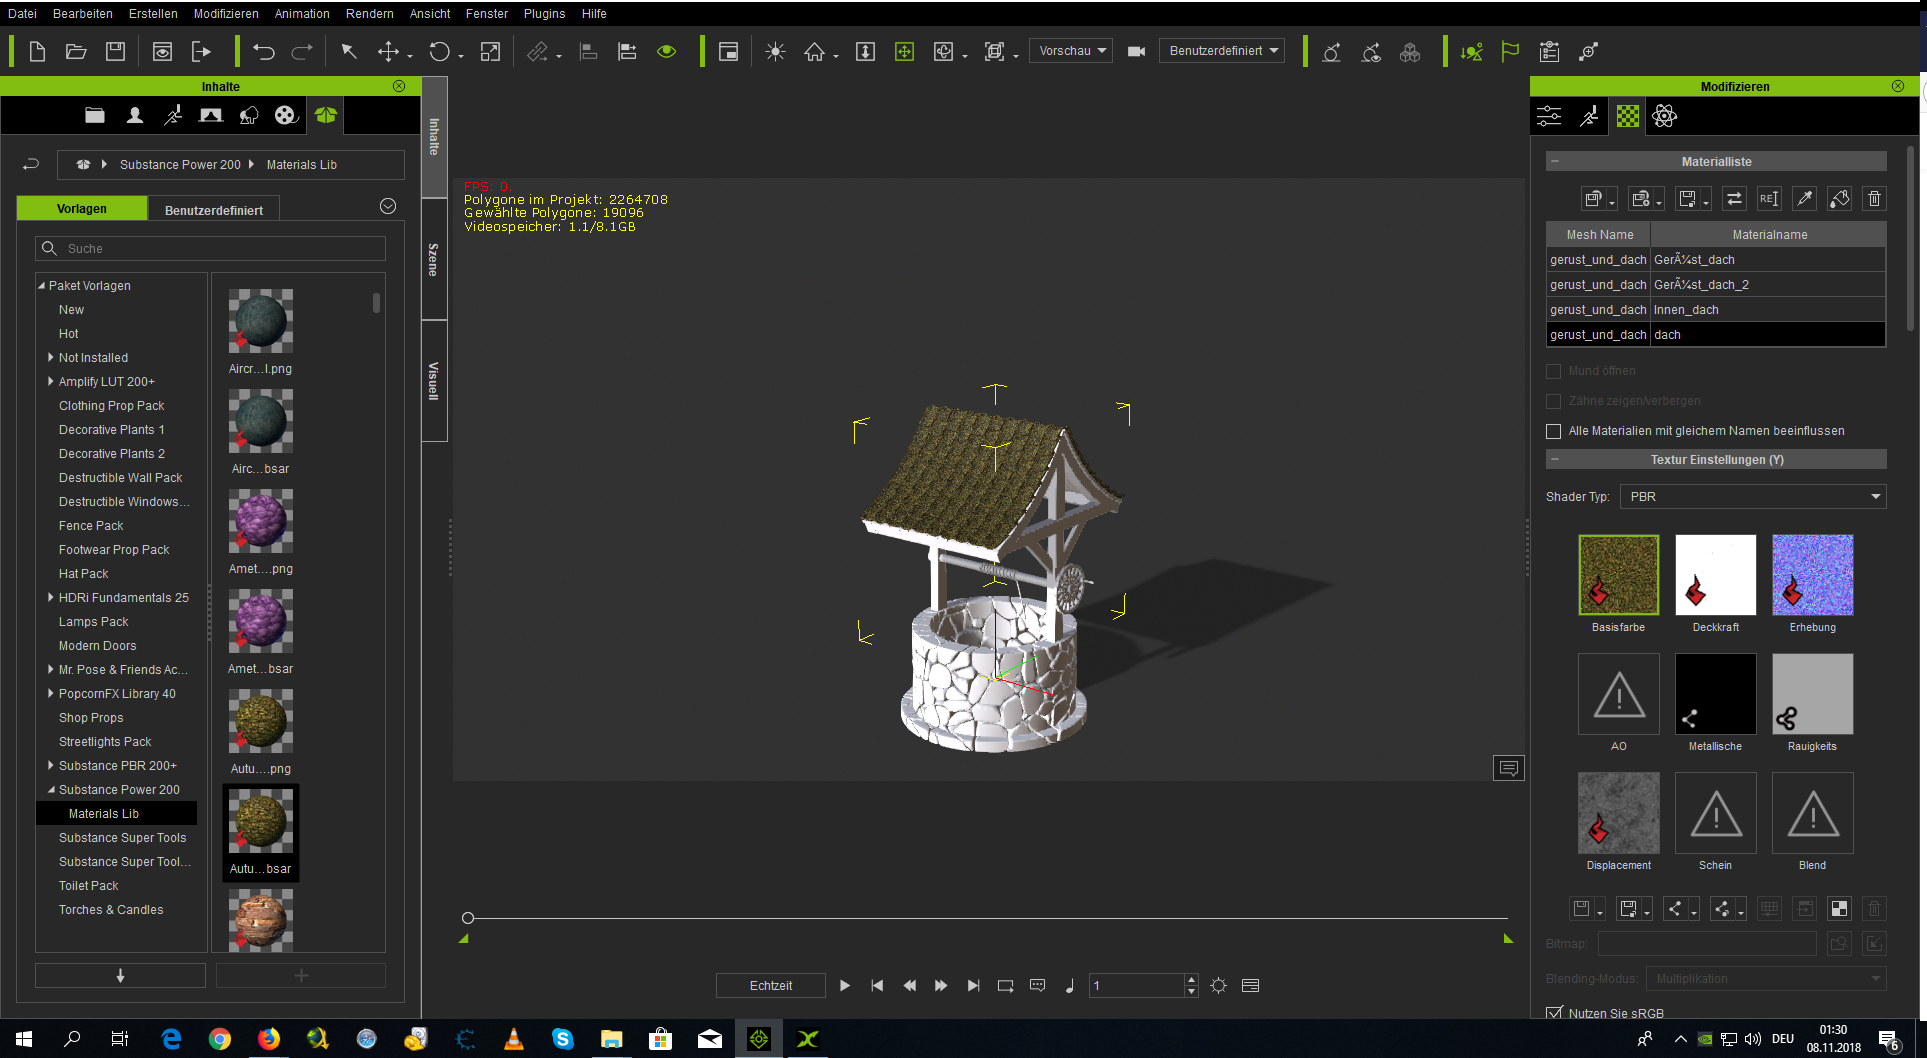The image size is (1927, 1058).
Task: Toggle the 'Mund öffnen' checkbox
Action: point(1553,371)
